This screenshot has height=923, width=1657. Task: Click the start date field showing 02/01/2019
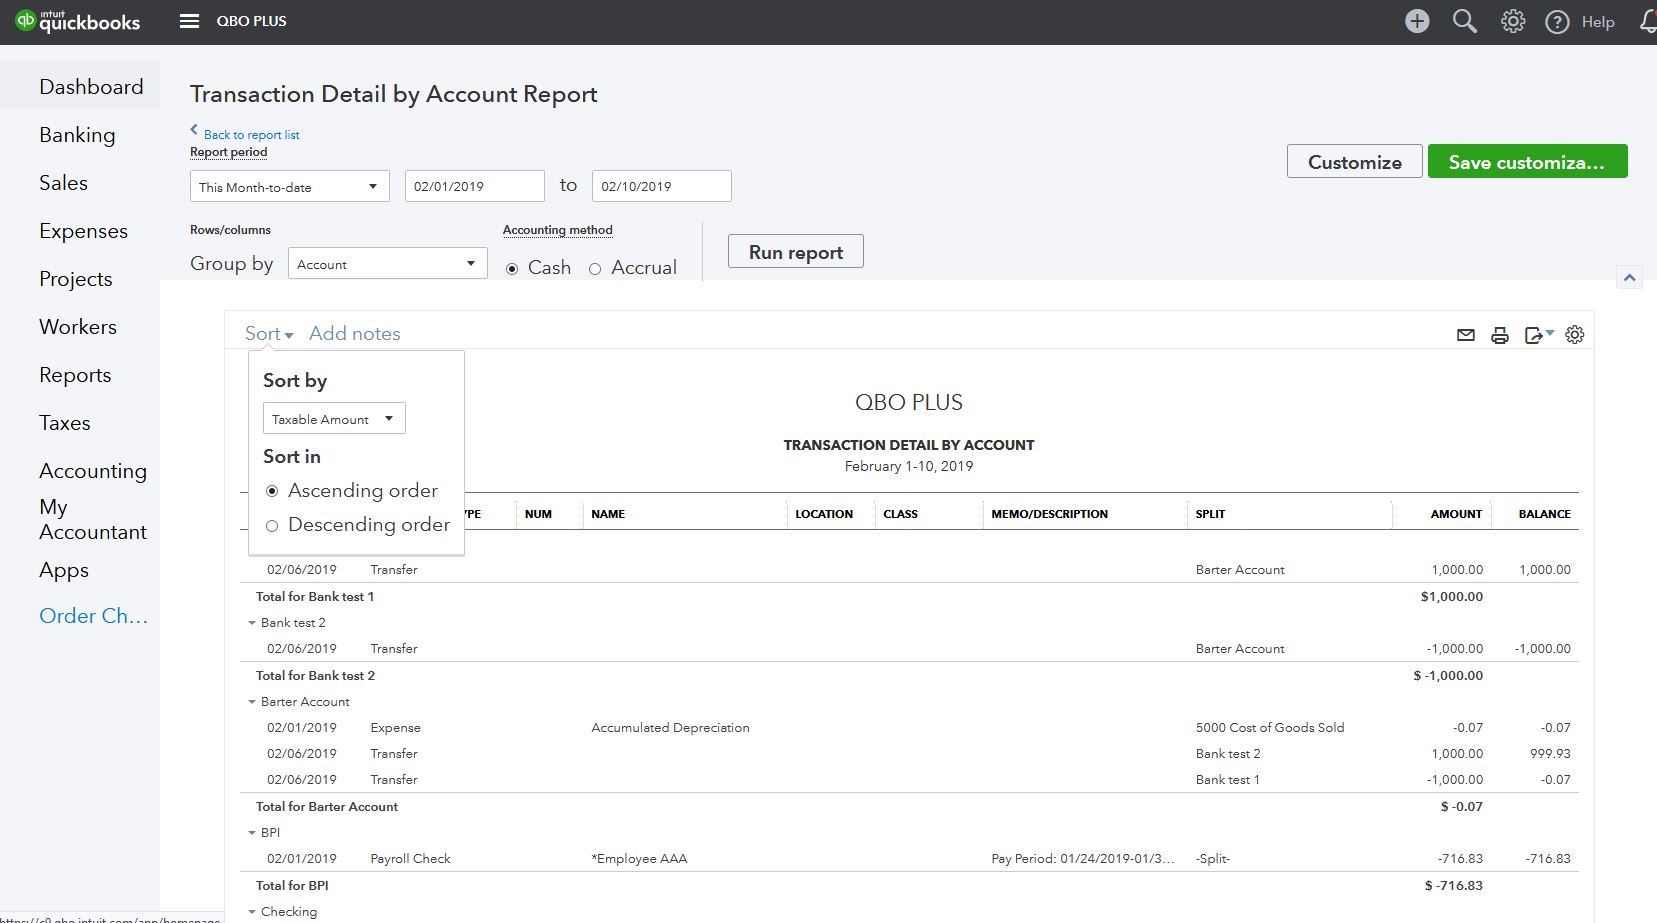point(474,186)
